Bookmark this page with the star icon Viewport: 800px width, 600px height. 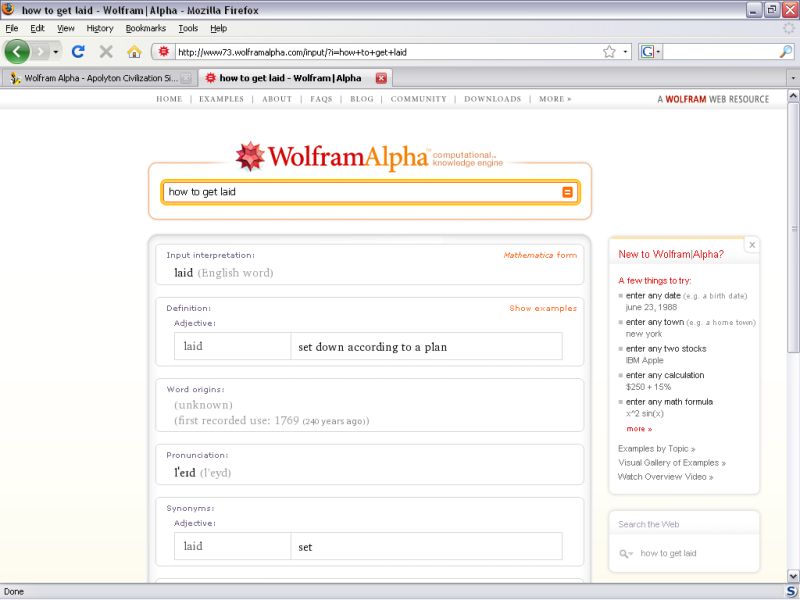609,51
